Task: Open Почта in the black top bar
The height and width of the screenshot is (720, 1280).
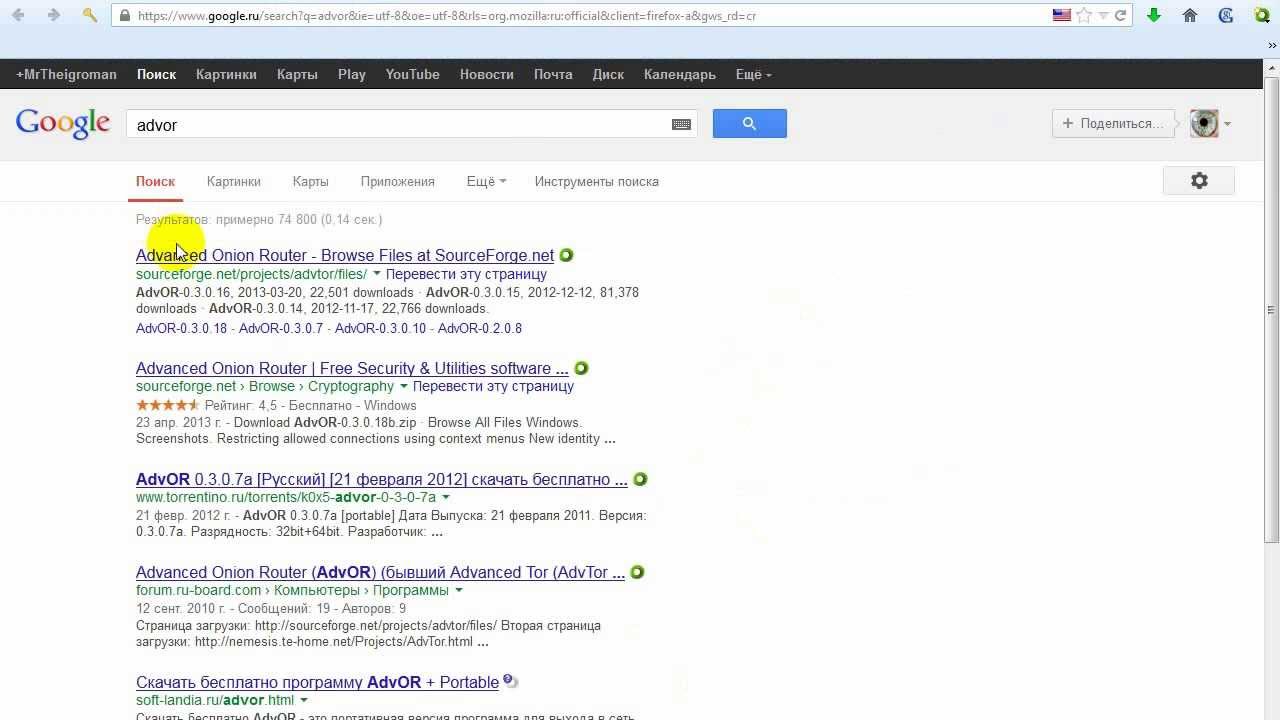Action: (553, 74)
